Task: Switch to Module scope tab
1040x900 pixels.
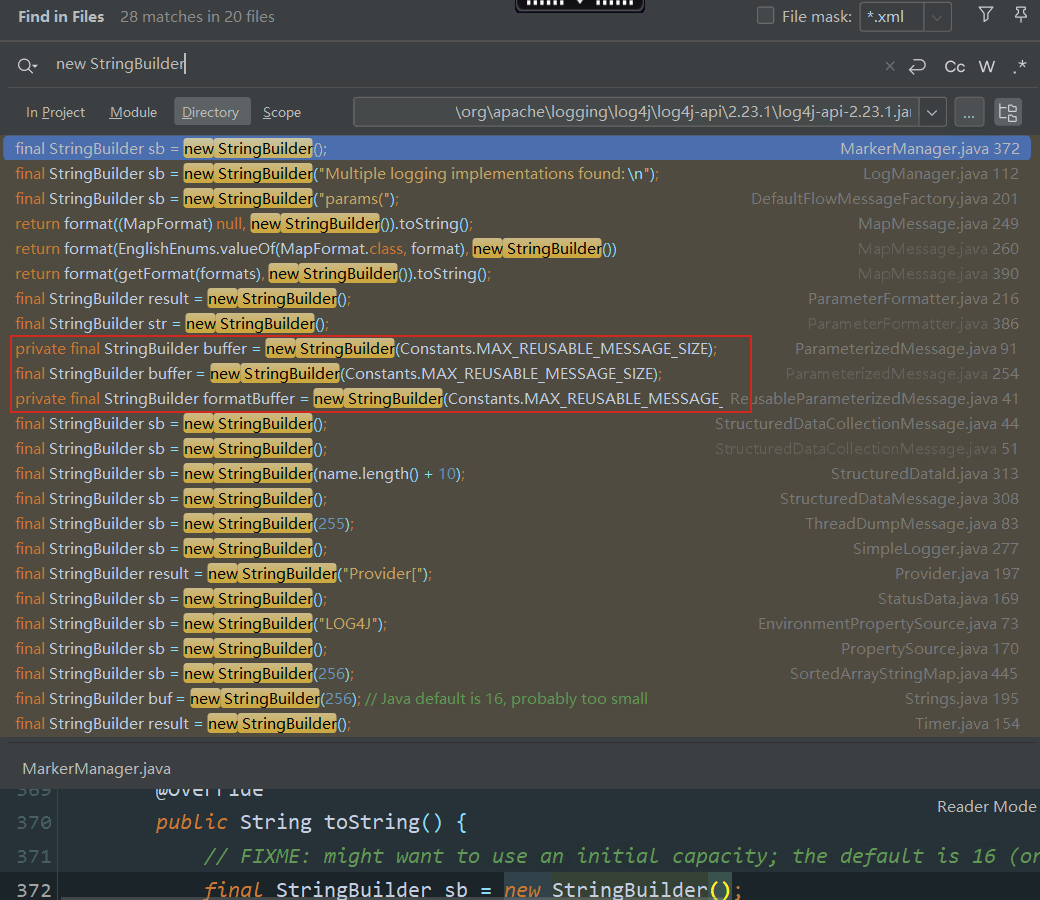Action: pos(133,112)
